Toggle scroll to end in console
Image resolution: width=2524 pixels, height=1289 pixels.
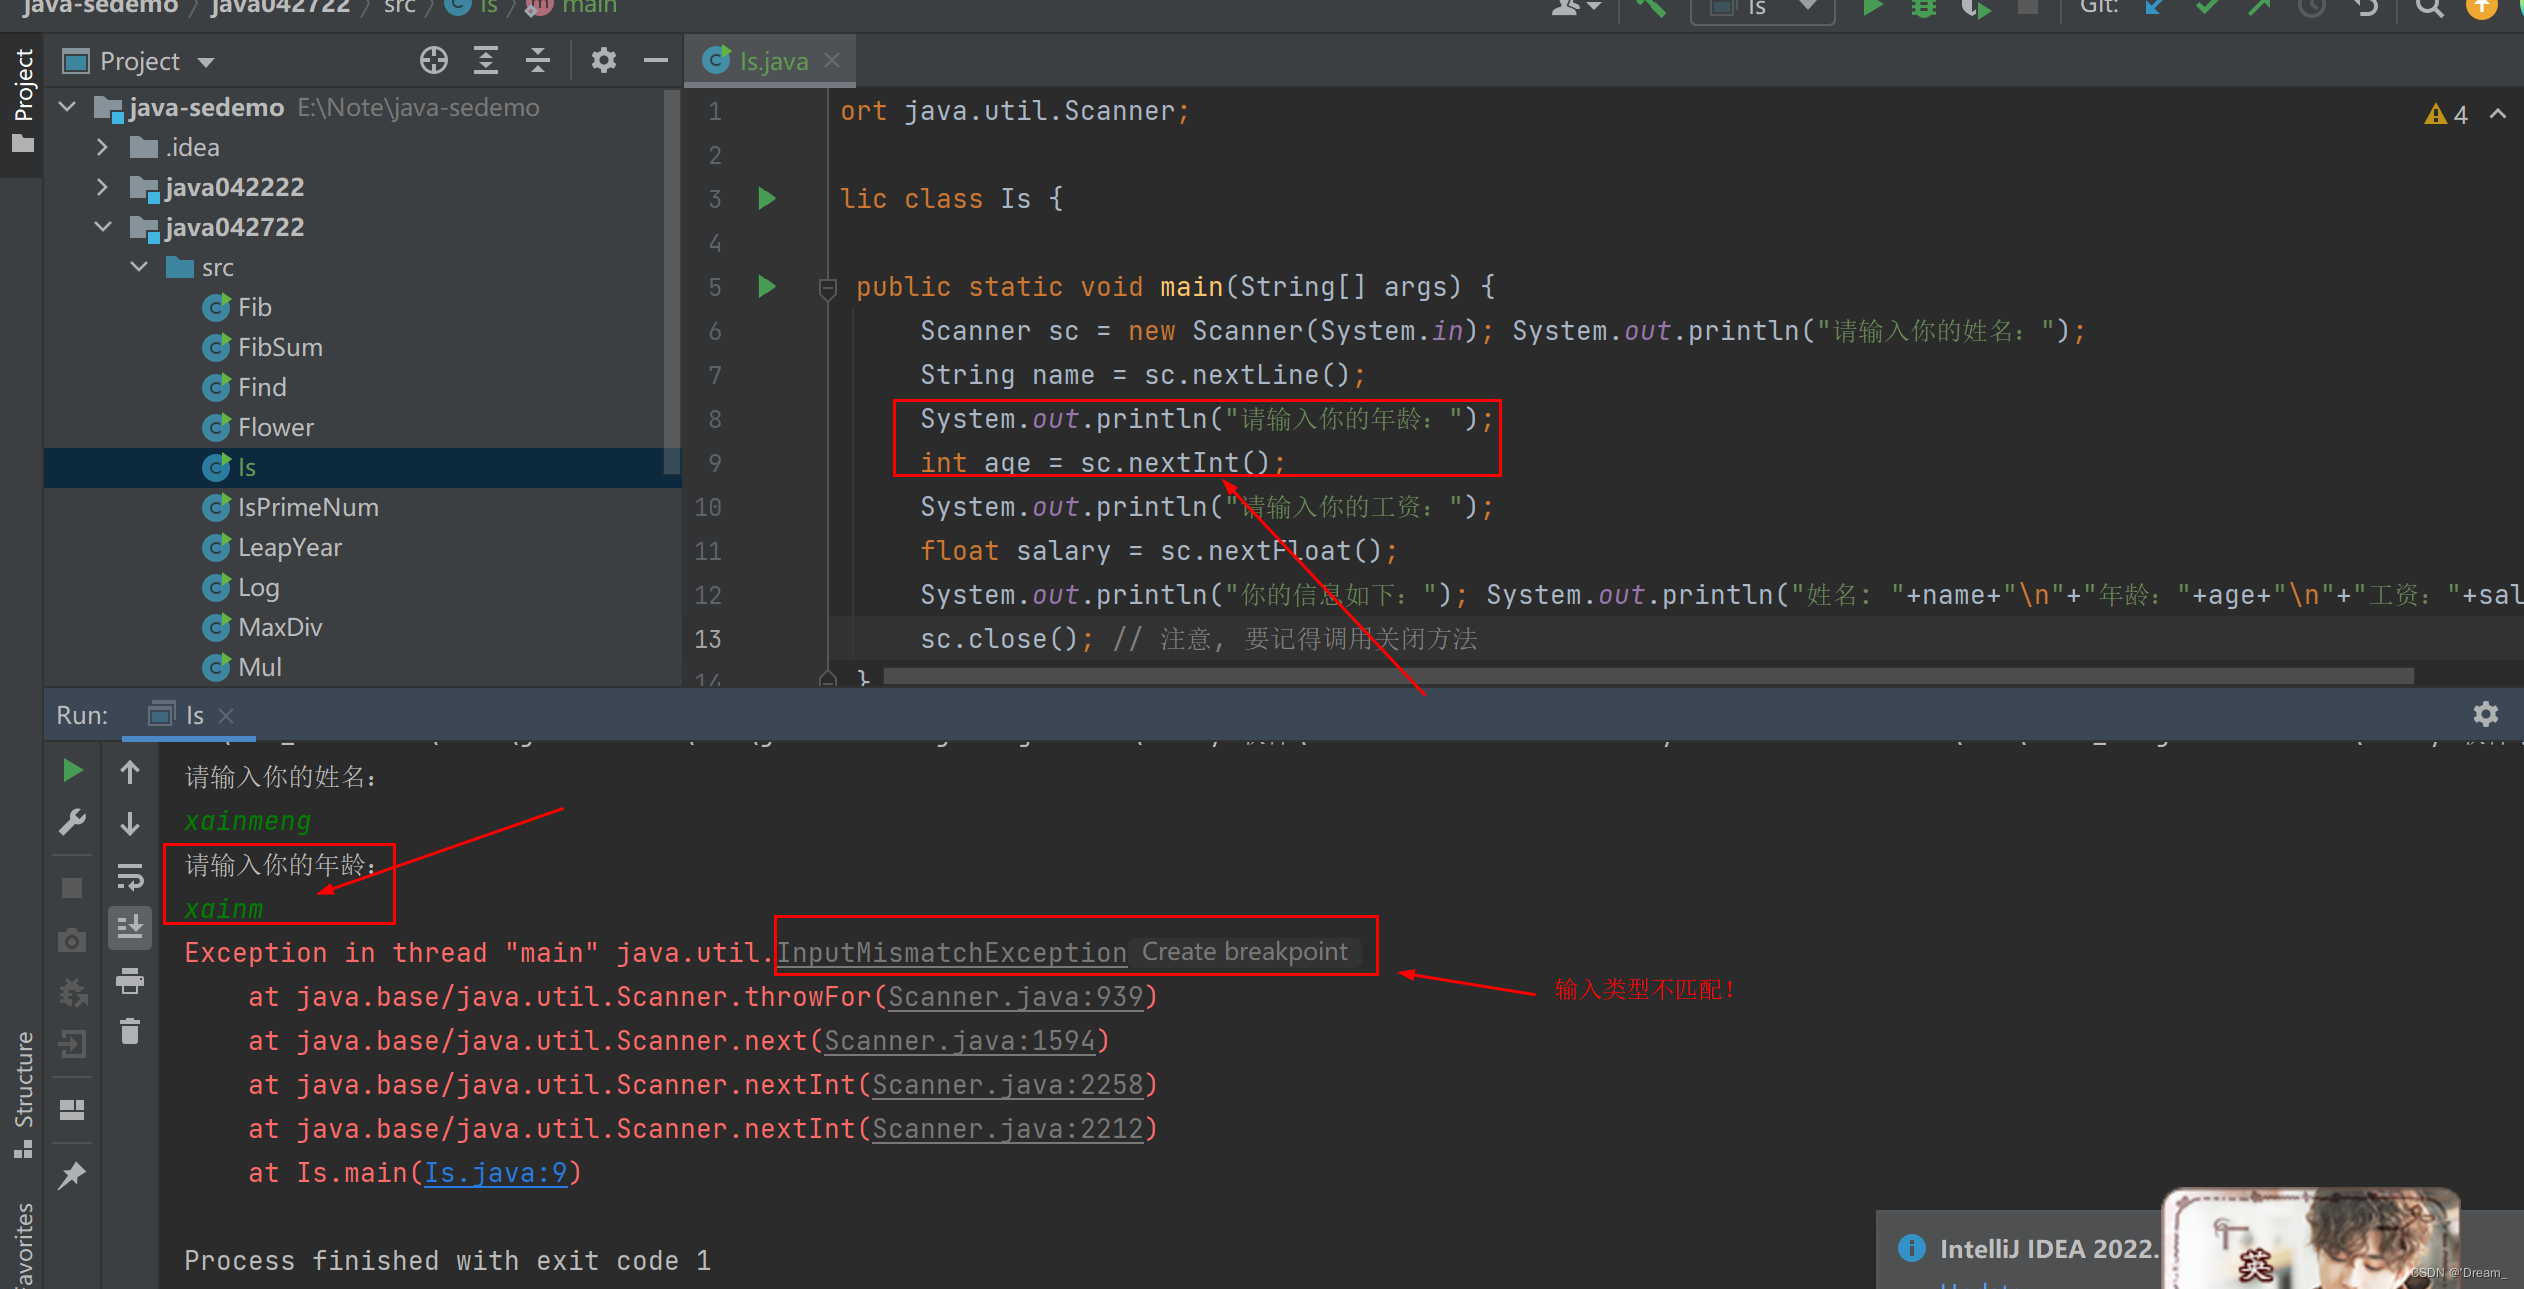[x=130, y=928]
